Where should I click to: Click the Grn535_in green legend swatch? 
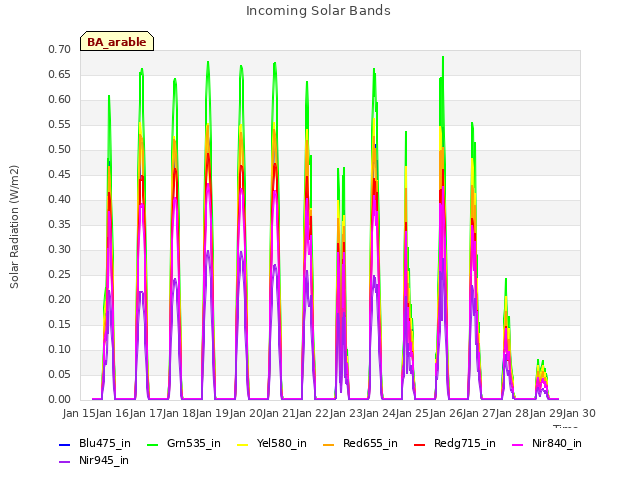tap(152, 445)
